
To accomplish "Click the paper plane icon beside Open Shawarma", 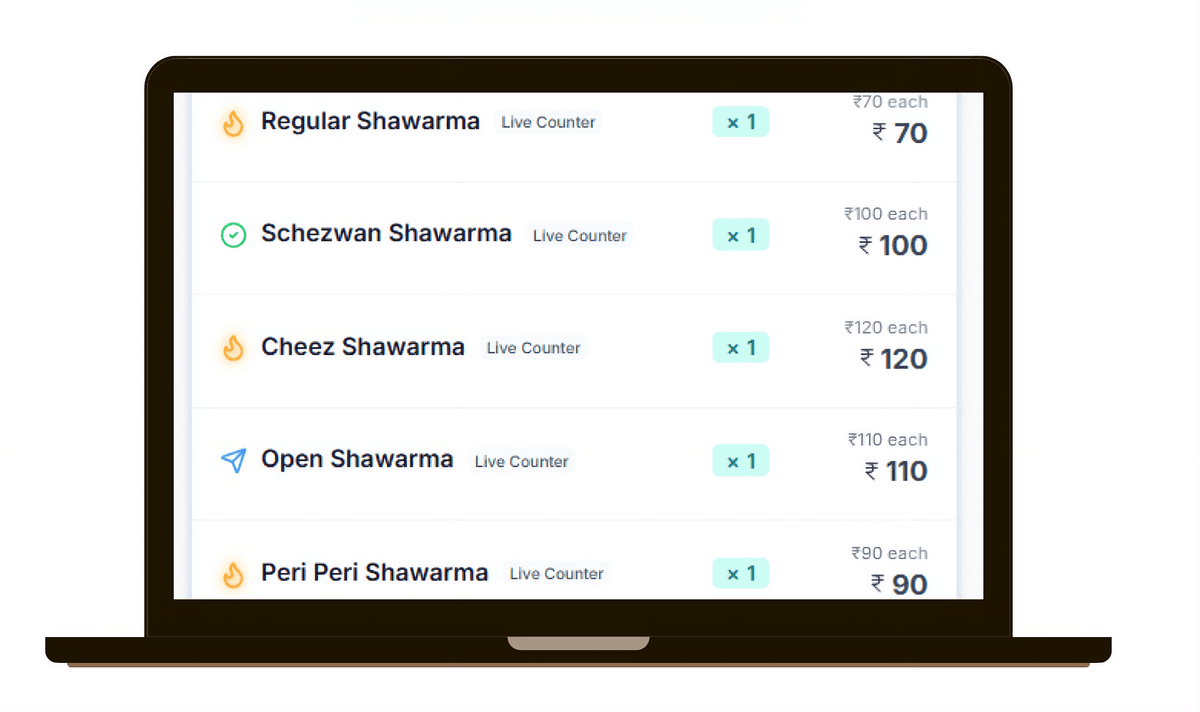I will [x=232, y=460].
